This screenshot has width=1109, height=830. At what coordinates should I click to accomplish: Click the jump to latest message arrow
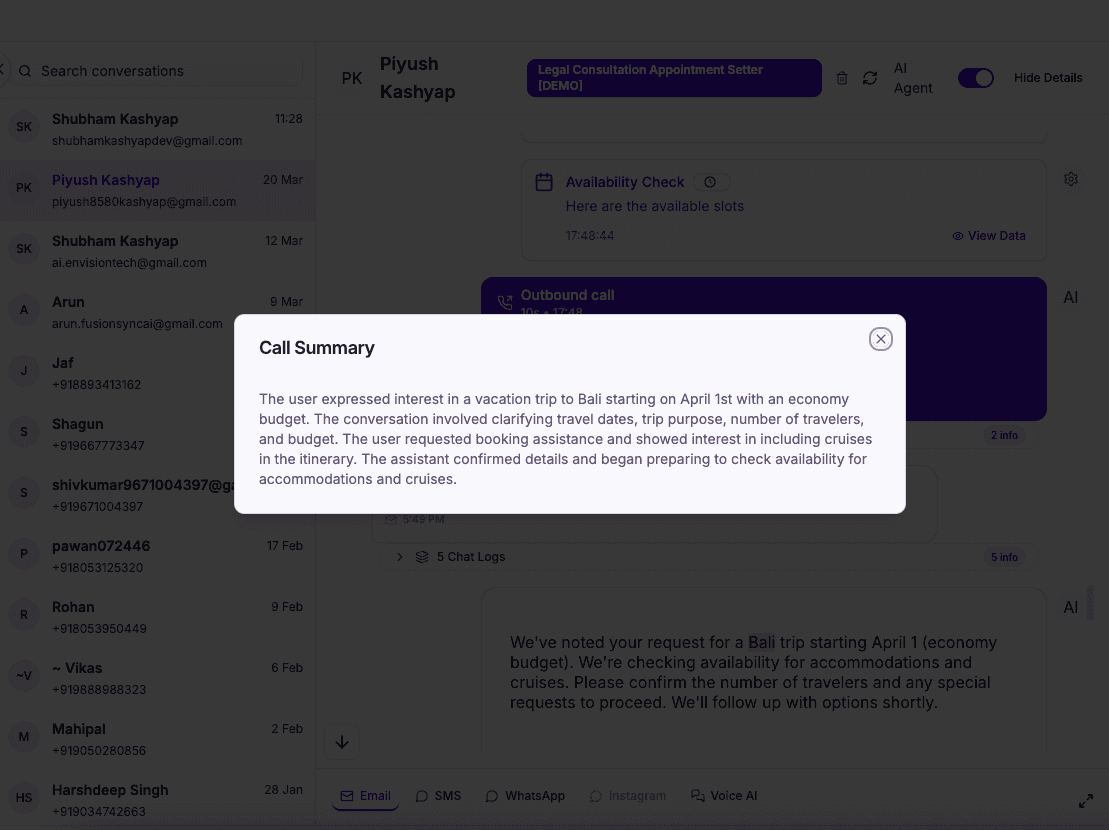(342, 742)
